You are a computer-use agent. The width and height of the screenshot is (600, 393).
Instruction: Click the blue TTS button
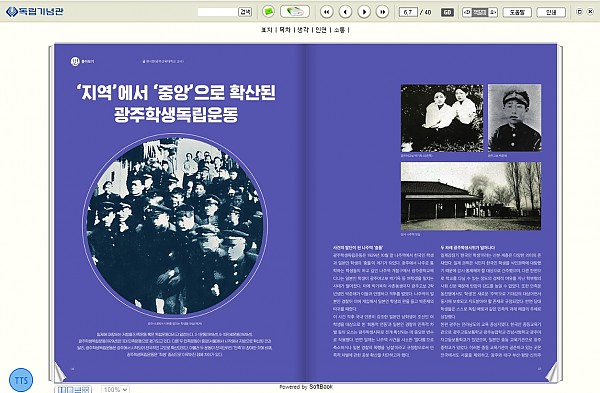(21, 380)
